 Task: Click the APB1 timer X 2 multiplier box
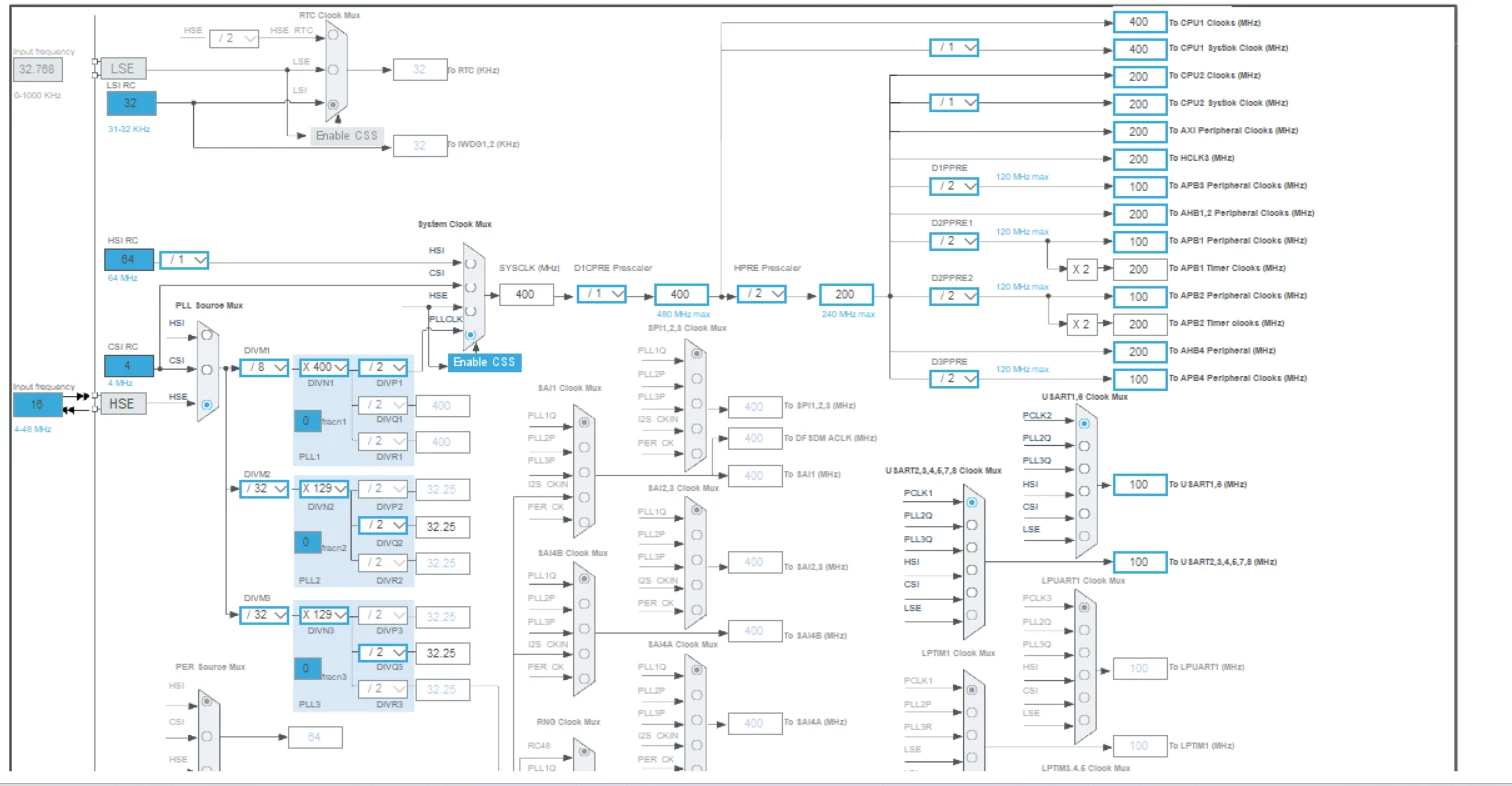click(1081, 269)
